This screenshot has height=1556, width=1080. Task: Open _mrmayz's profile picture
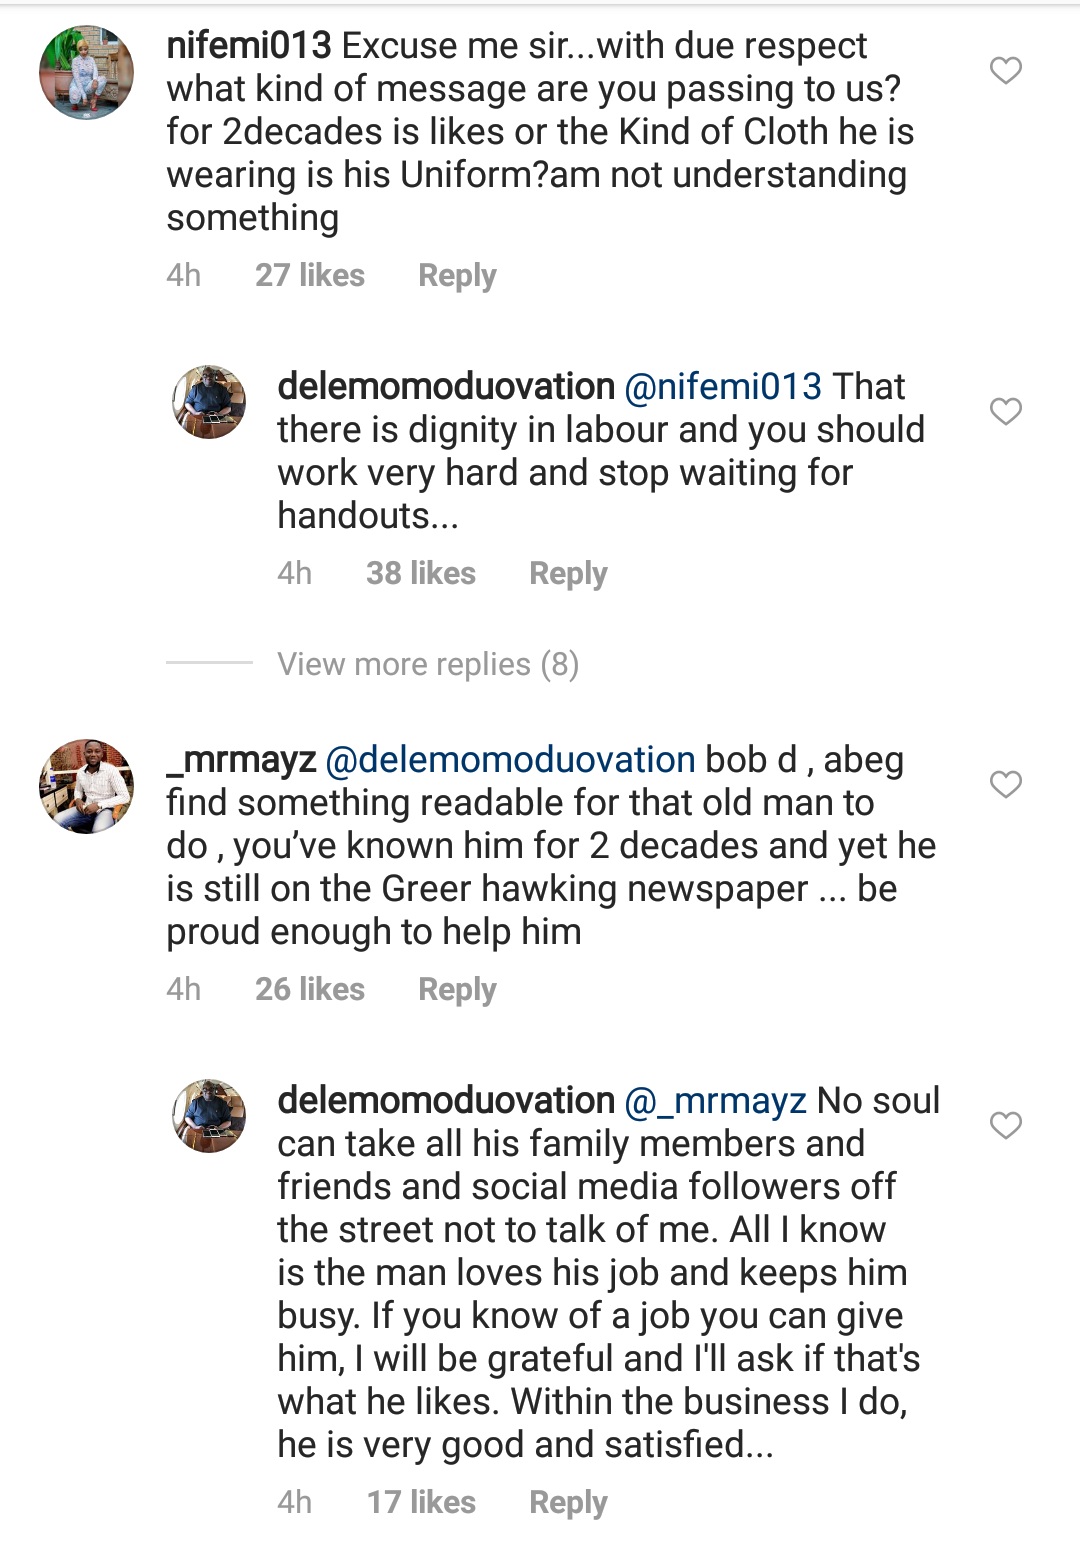pyautogui.click(x=86, y=786)
